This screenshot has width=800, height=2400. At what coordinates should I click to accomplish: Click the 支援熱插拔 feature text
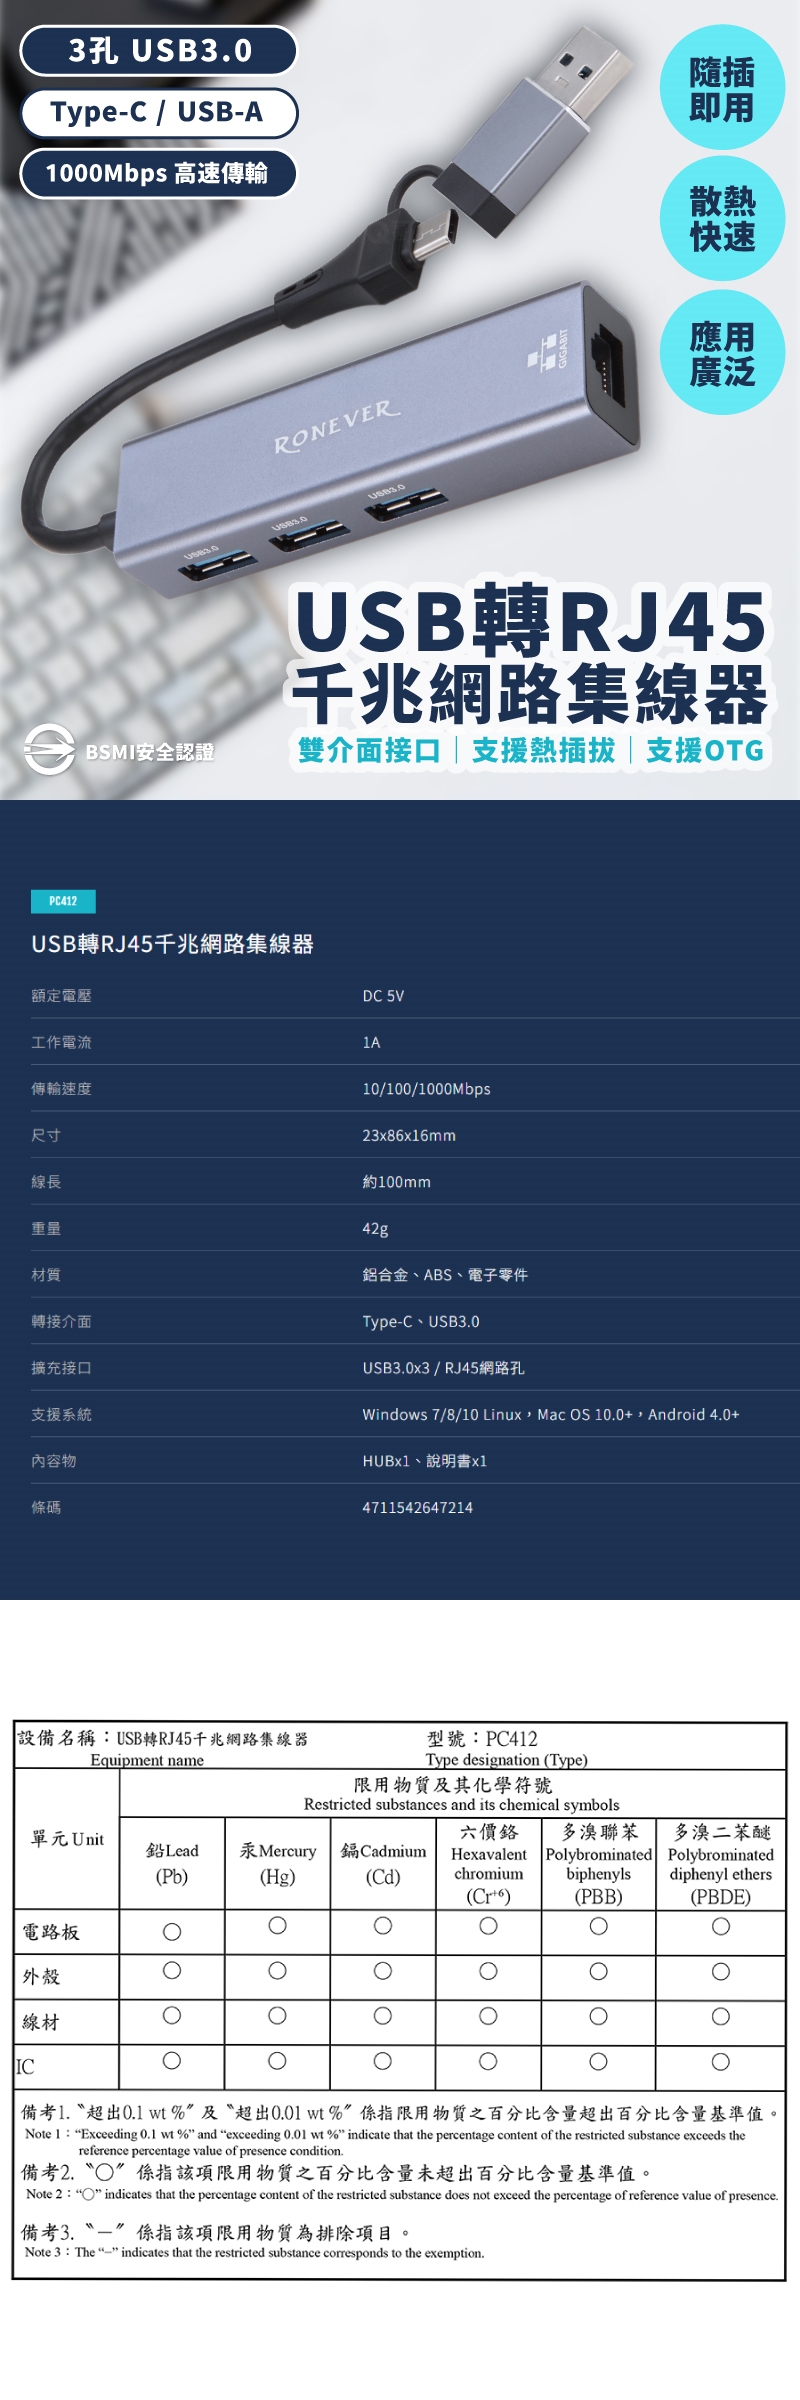[543, 750]
